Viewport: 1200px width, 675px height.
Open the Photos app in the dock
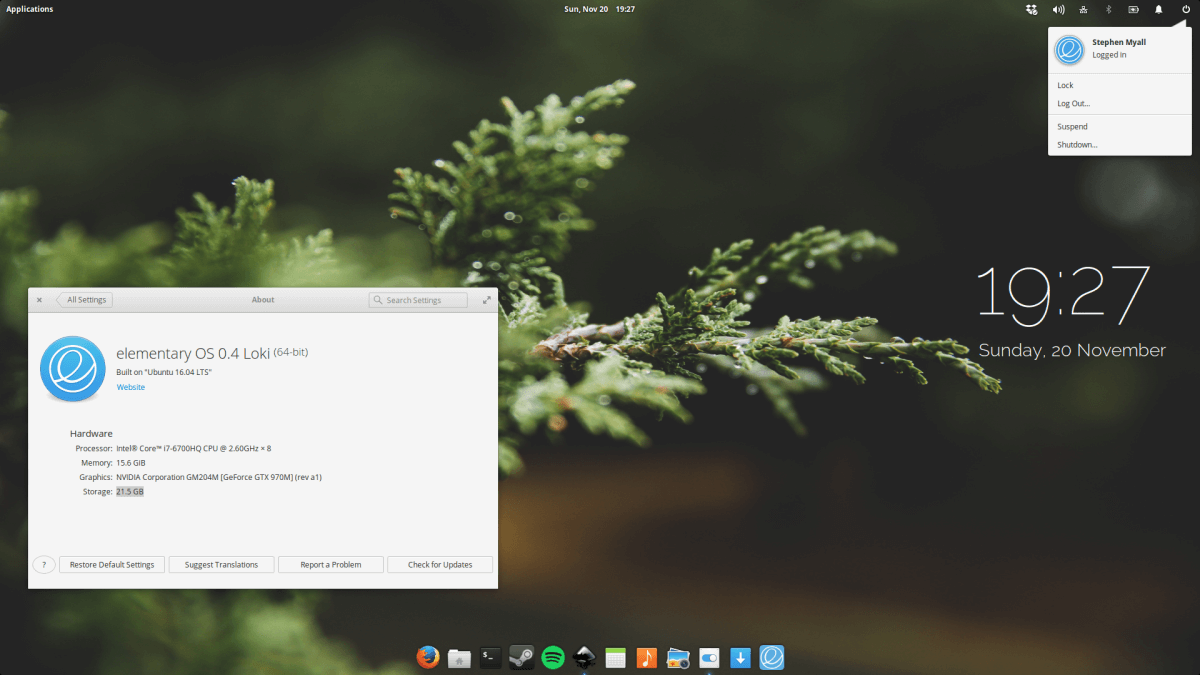coord(678,657)
